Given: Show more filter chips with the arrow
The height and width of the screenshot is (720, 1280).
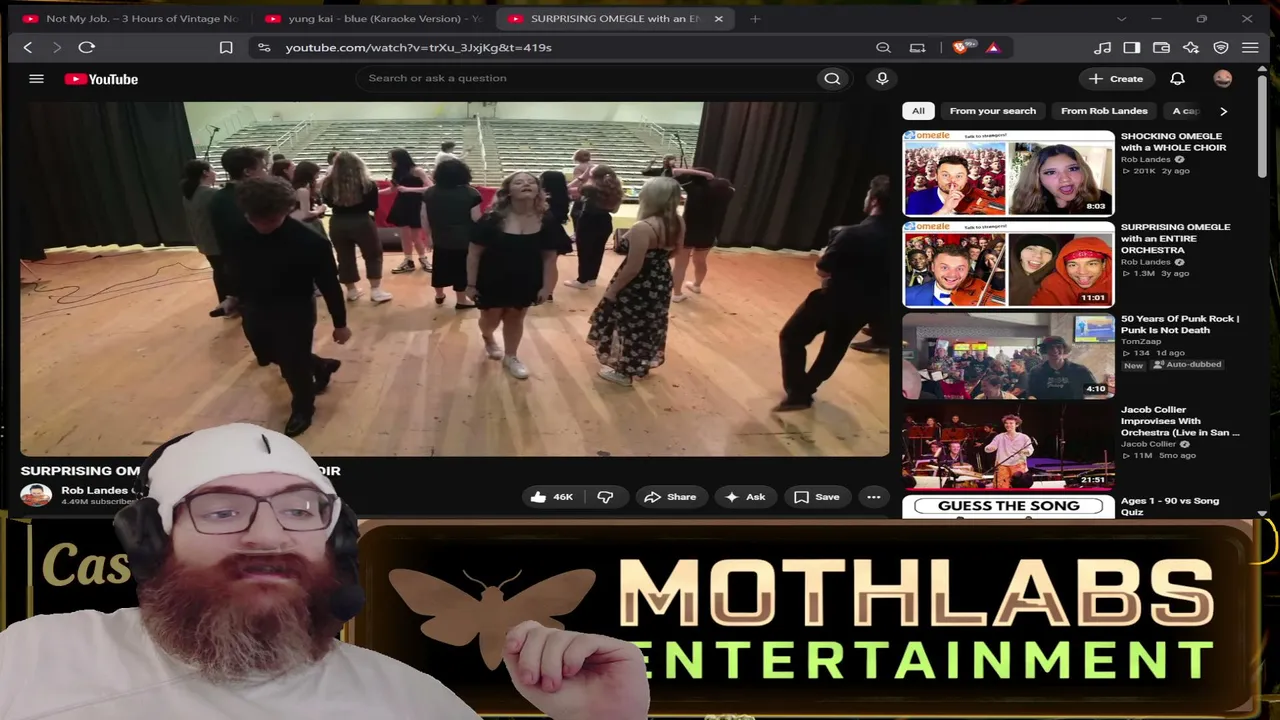Looking at the screenshot, I should point(1223,111).
